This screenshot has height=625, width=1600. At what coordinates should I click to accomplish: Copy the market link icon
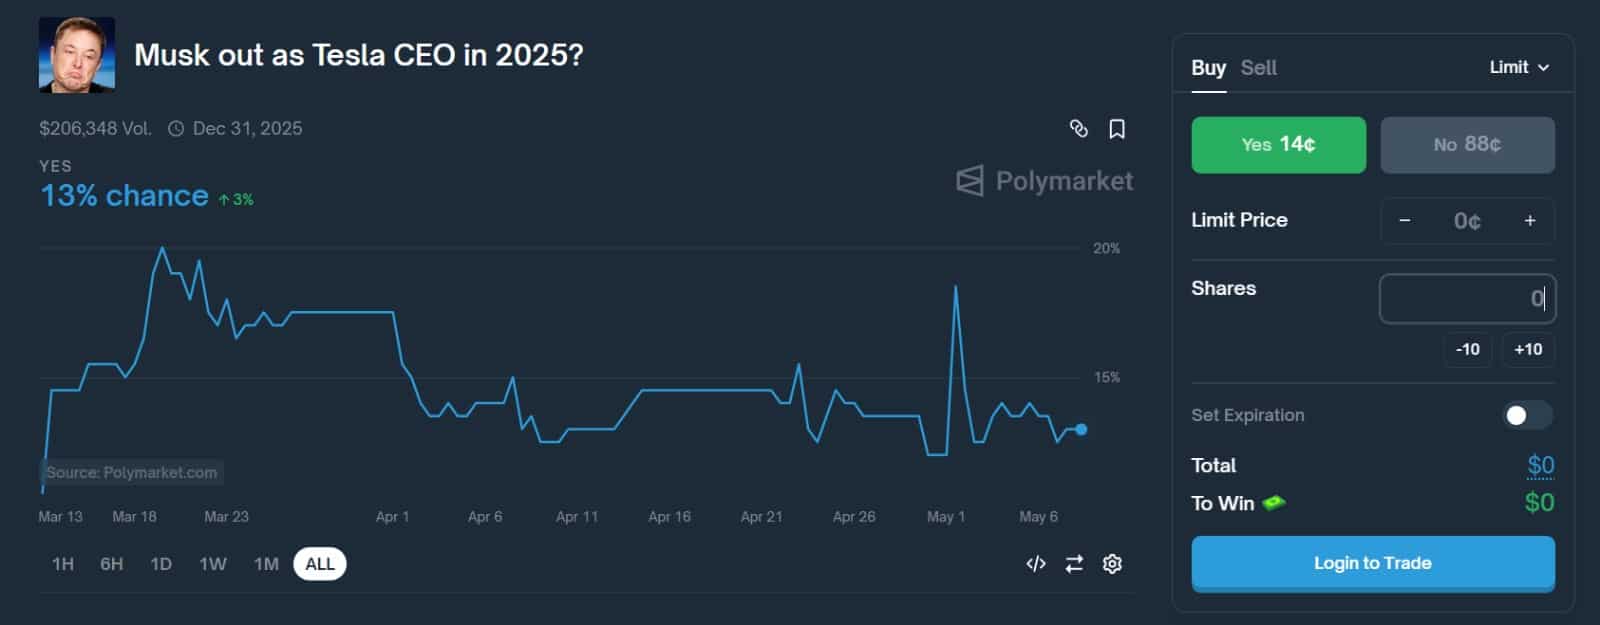[x=1078, y=129]
